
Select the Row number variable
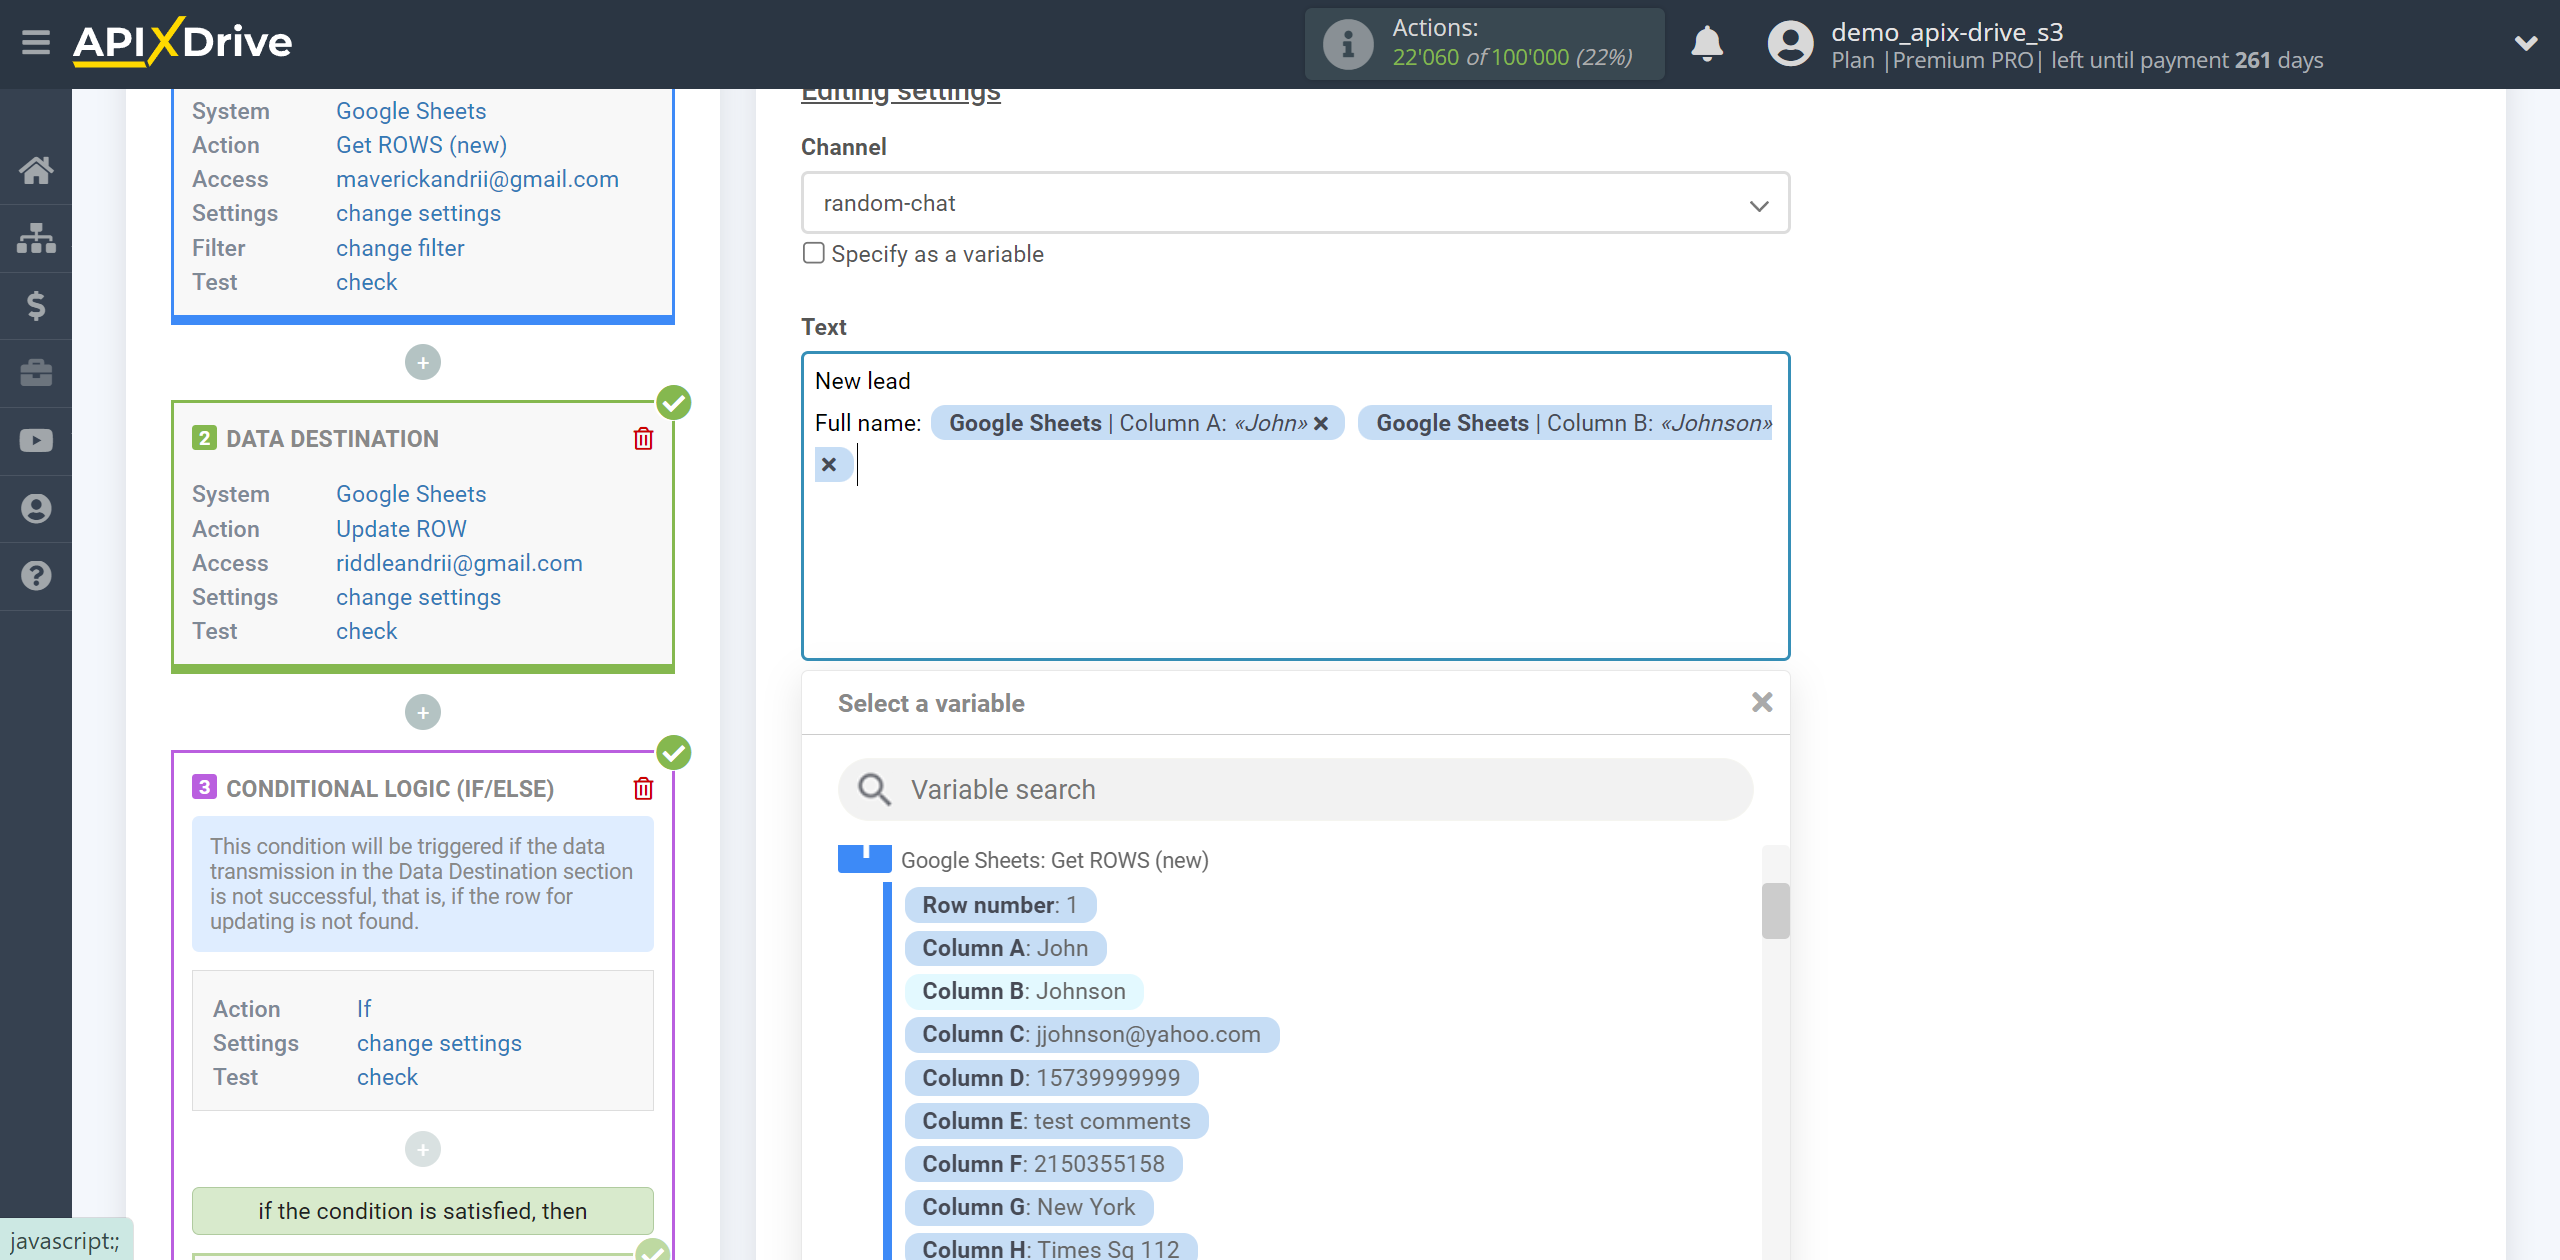pos(1000,905)
